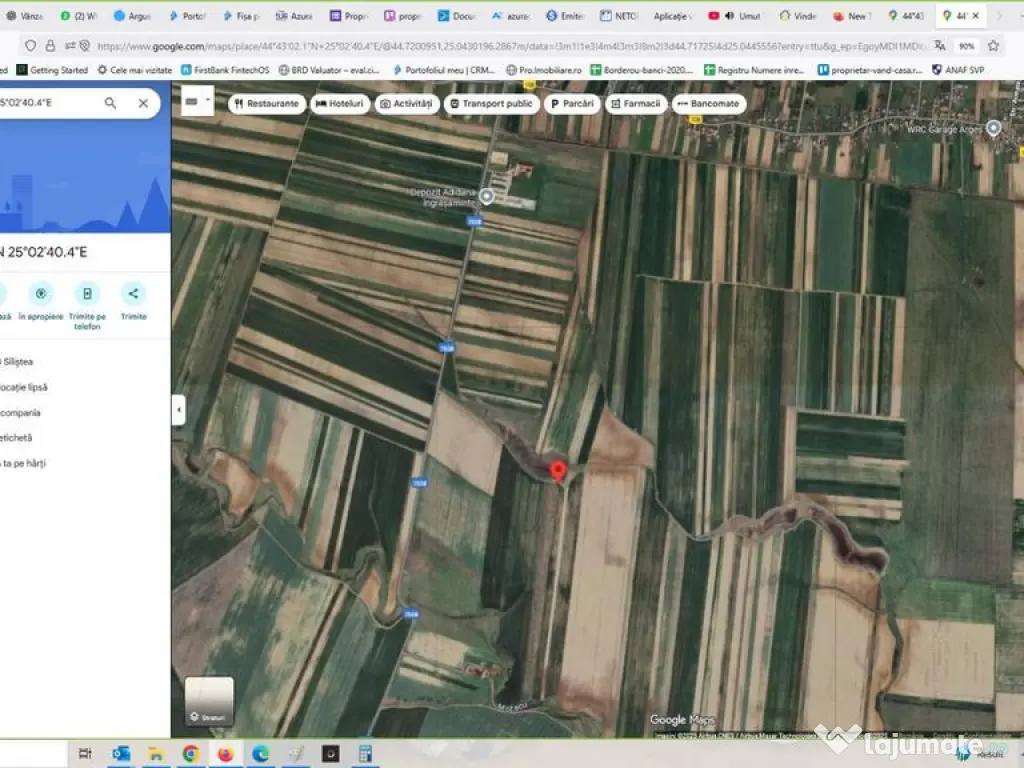Open Chrome from the Windows taskbar
Image resolution: width=1024 pixels, height=768 pixels.
[191, 753]
